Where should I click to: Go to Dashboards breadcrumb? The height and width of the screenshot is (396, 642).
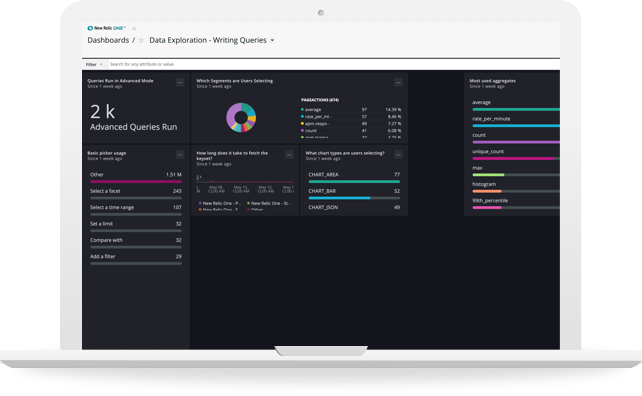coord(108,40)
